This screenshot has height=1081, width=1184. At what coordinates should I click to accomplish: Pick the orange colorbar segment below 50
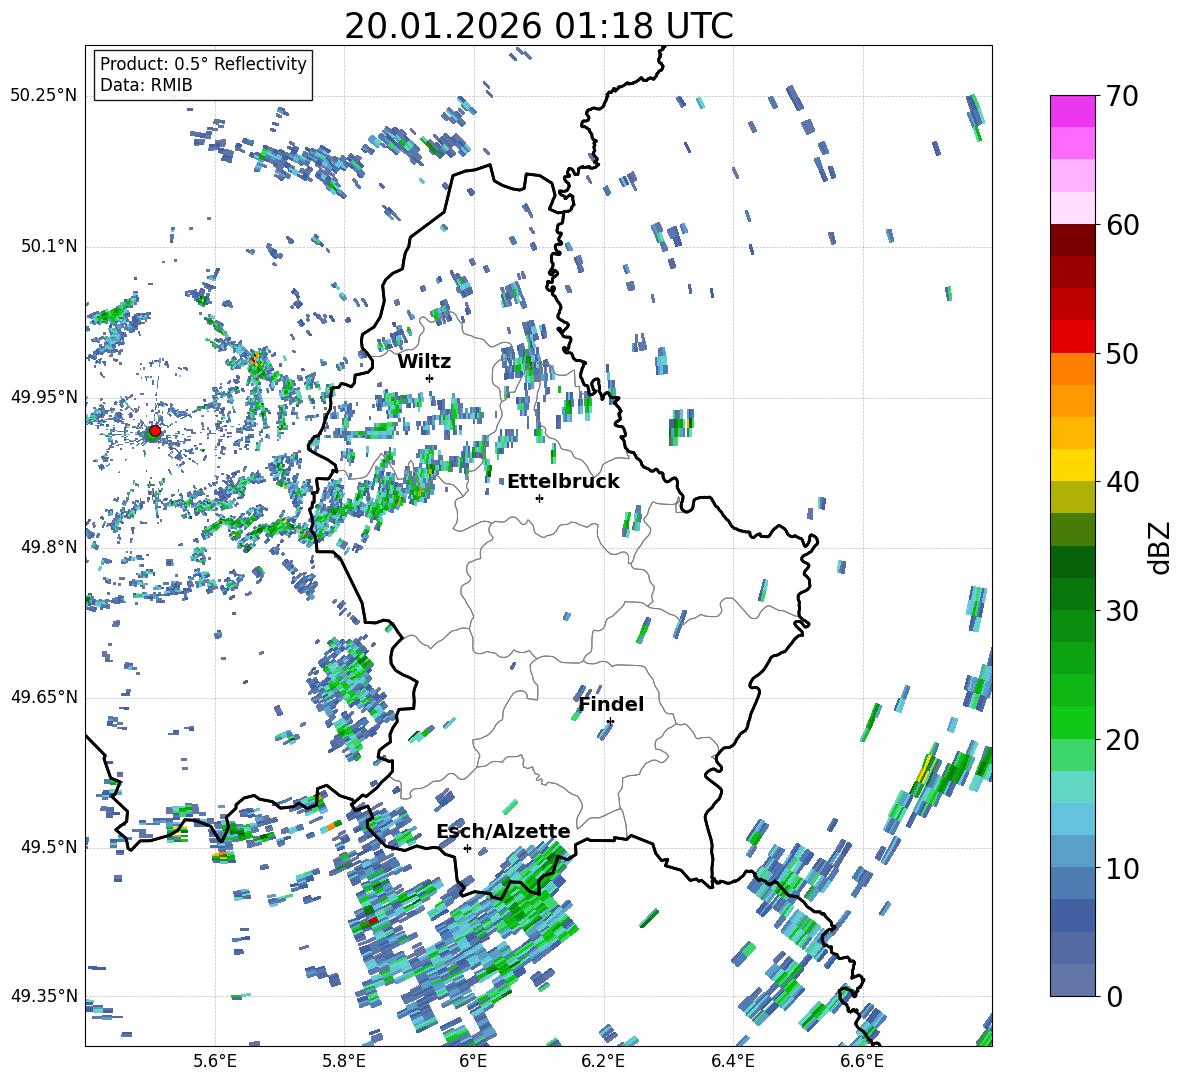coord(1072,368)
